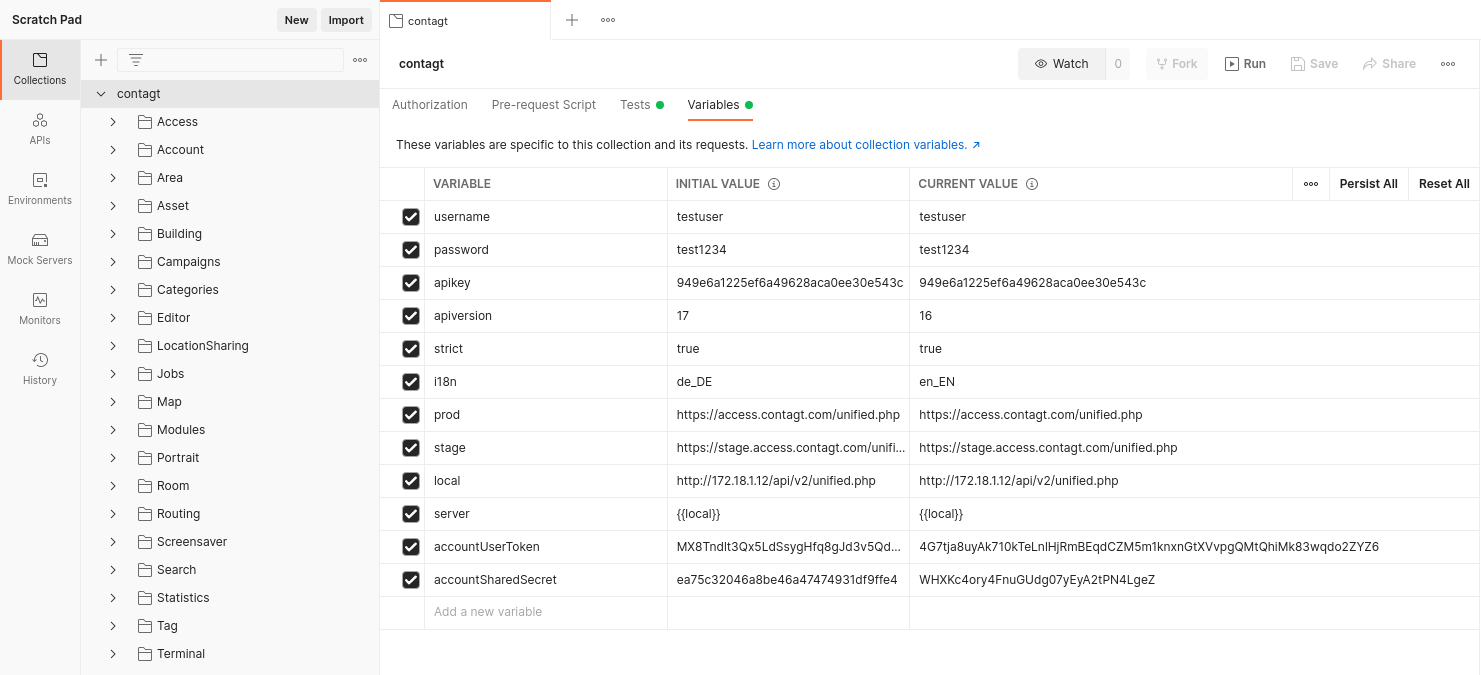Click the i18n initial value de_DE

pyautogui.click(x=694, y=382)
